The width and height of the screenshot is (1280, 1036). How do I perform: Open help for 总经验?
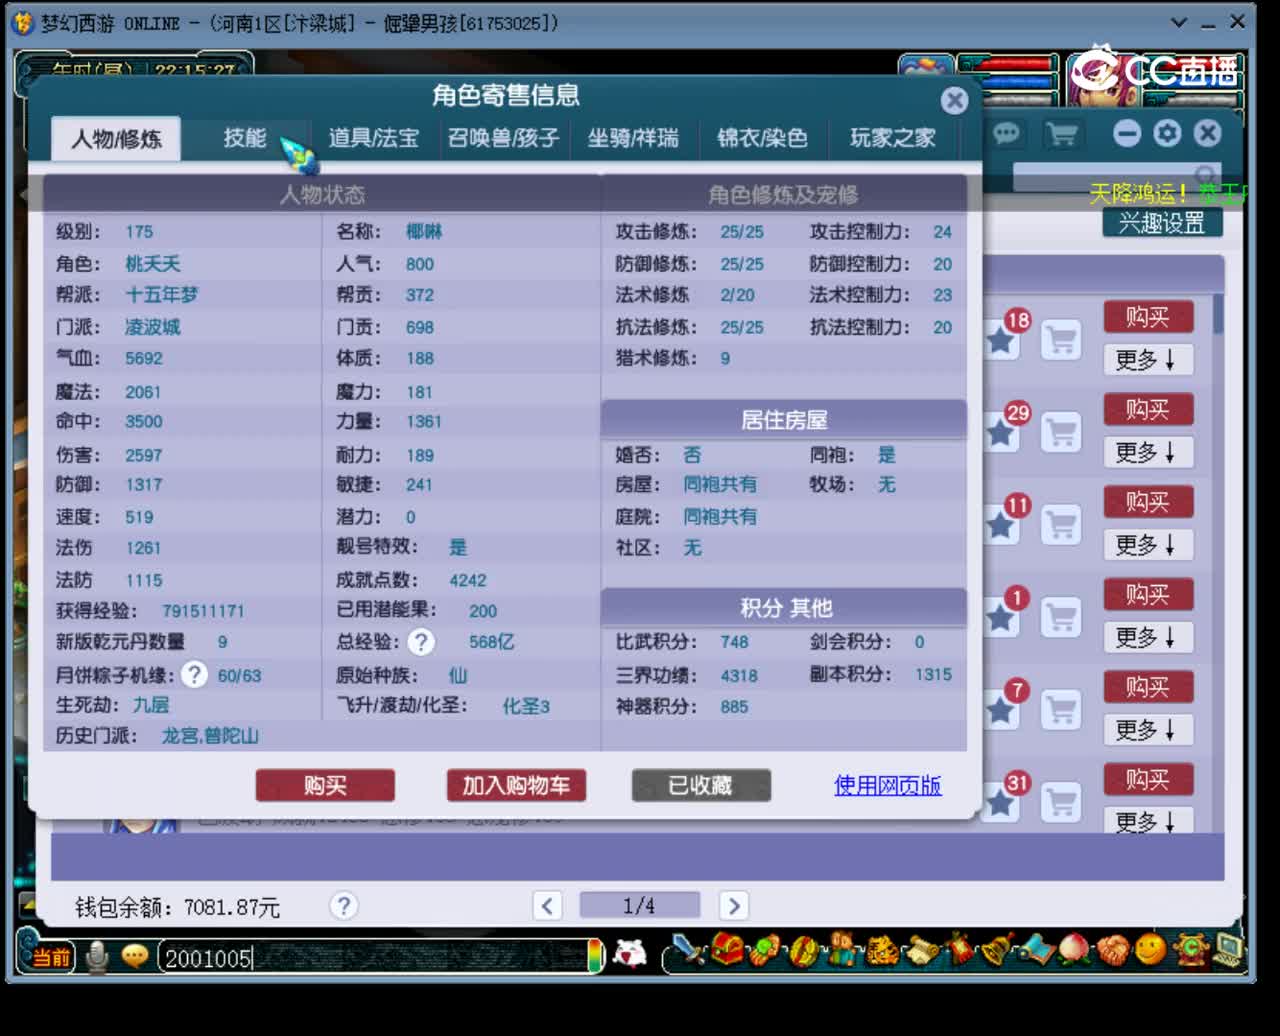(x=422, y=642)
